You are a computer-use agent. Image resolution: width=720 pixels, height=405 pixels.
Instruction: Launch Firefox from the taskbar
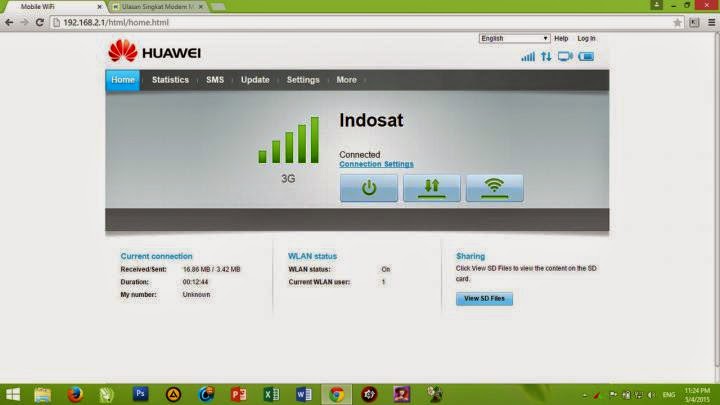[x=75, y=394]
